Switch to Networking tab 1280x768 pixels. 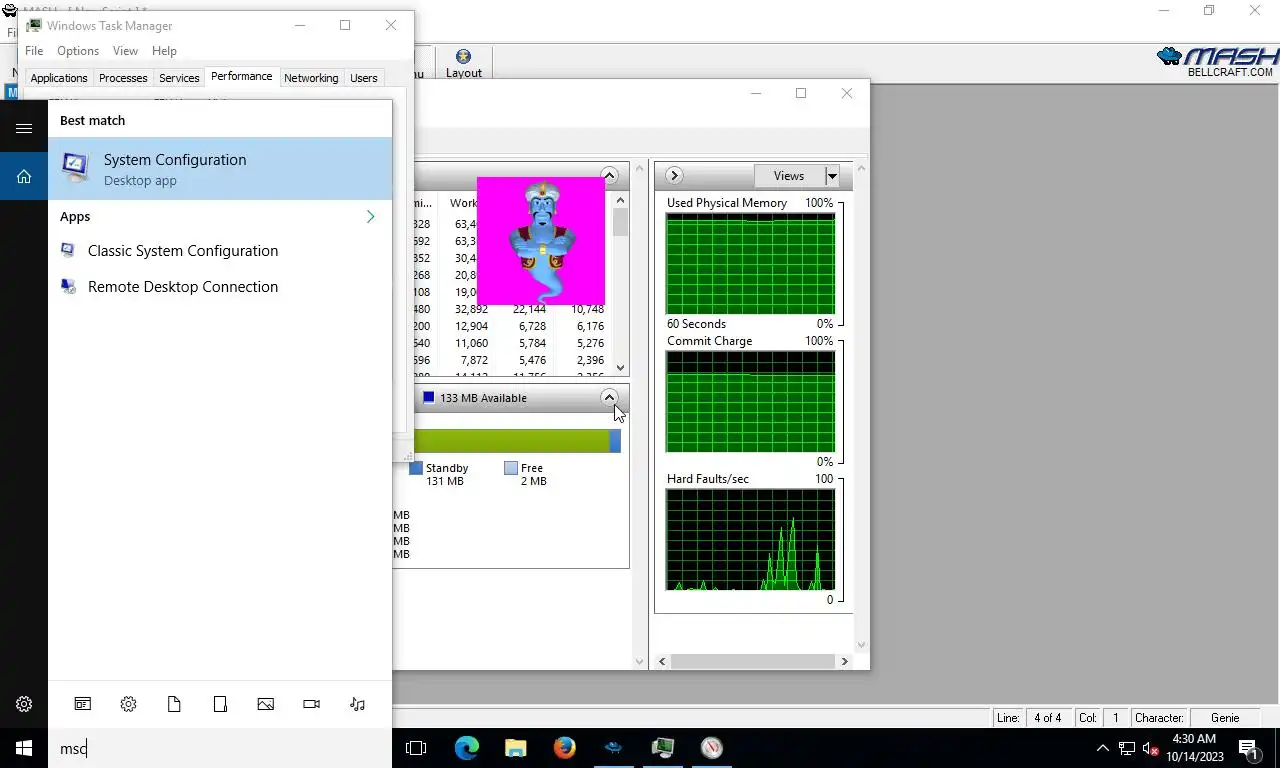(311, 78)
